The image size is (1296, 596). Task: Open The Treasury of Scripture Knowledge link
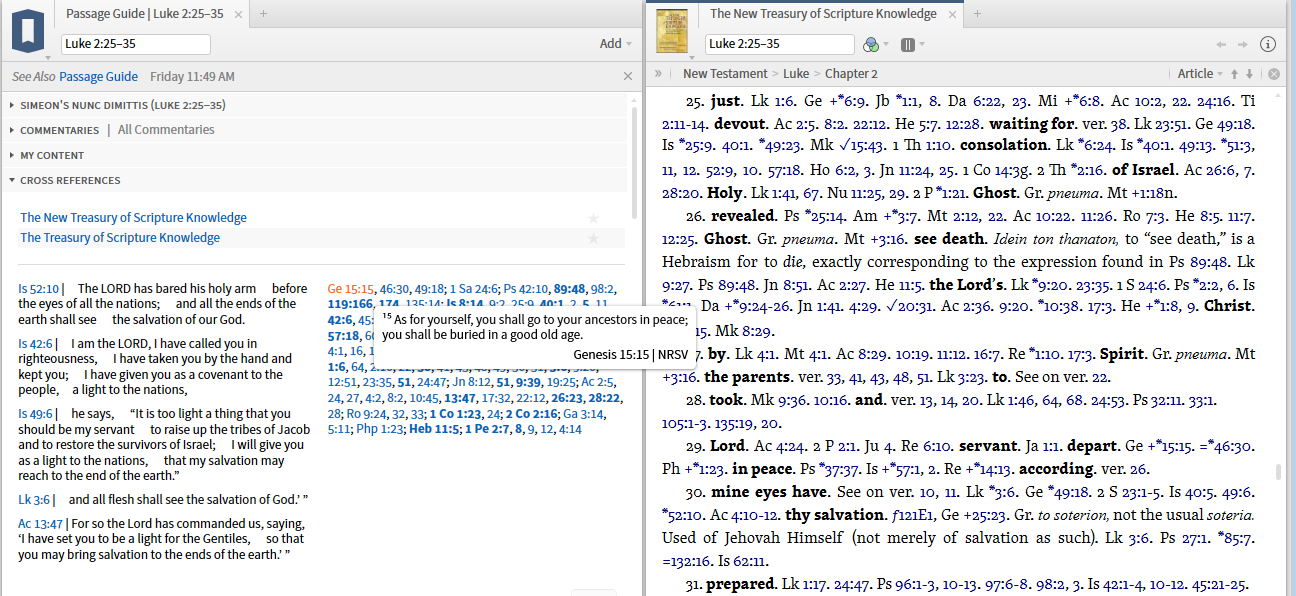click(x=120, y=238)
